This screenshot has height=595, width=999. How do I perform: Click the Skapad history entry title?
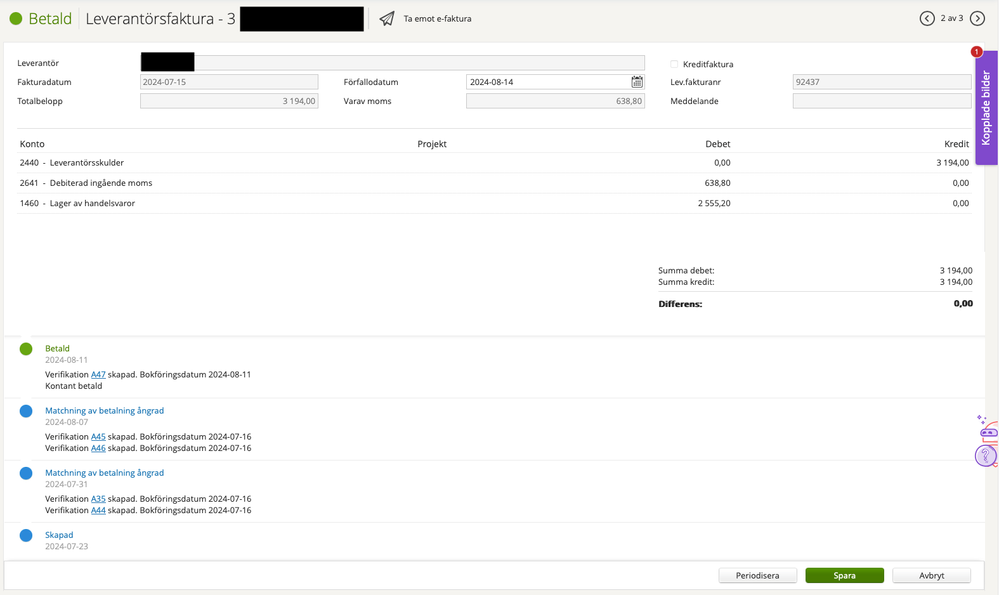59,535
